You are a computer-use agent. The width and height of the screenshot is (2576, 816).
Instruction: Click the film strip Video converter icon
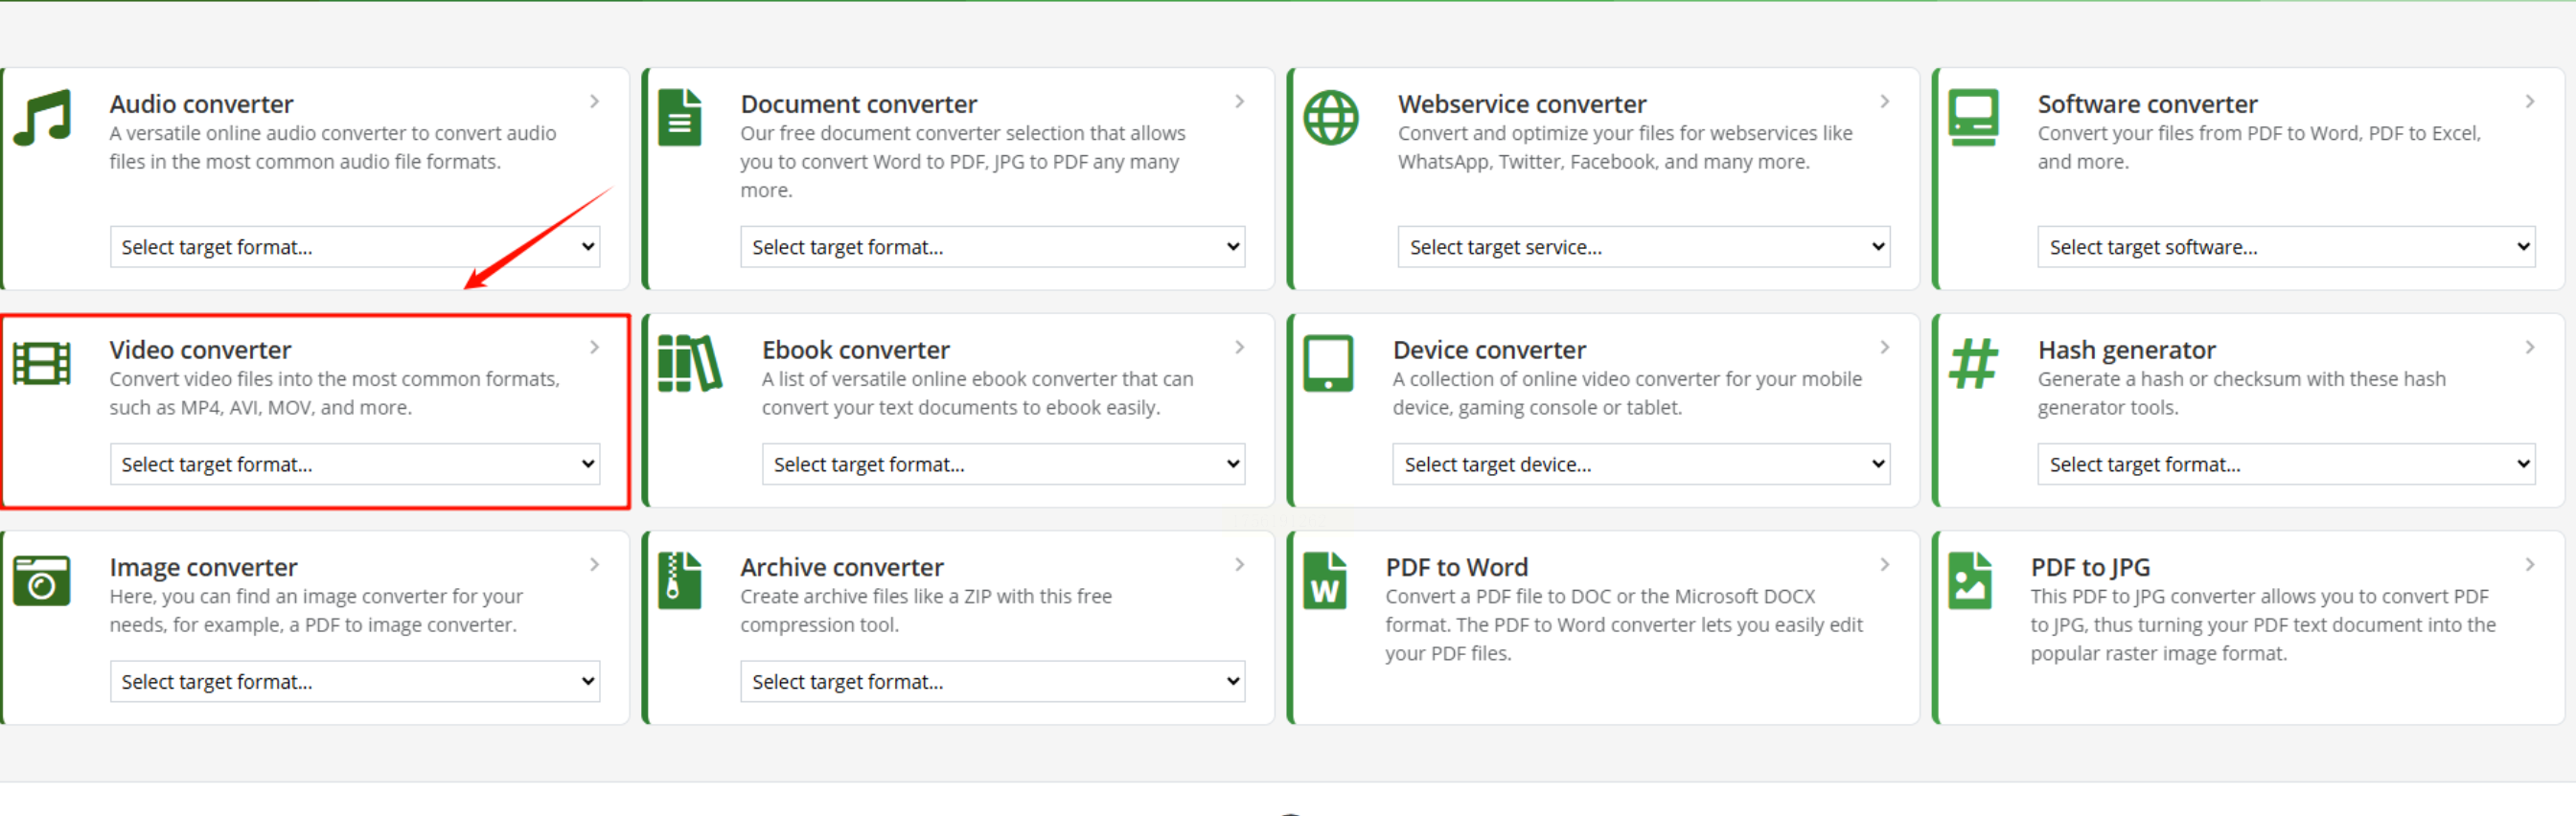coord(42,363)
